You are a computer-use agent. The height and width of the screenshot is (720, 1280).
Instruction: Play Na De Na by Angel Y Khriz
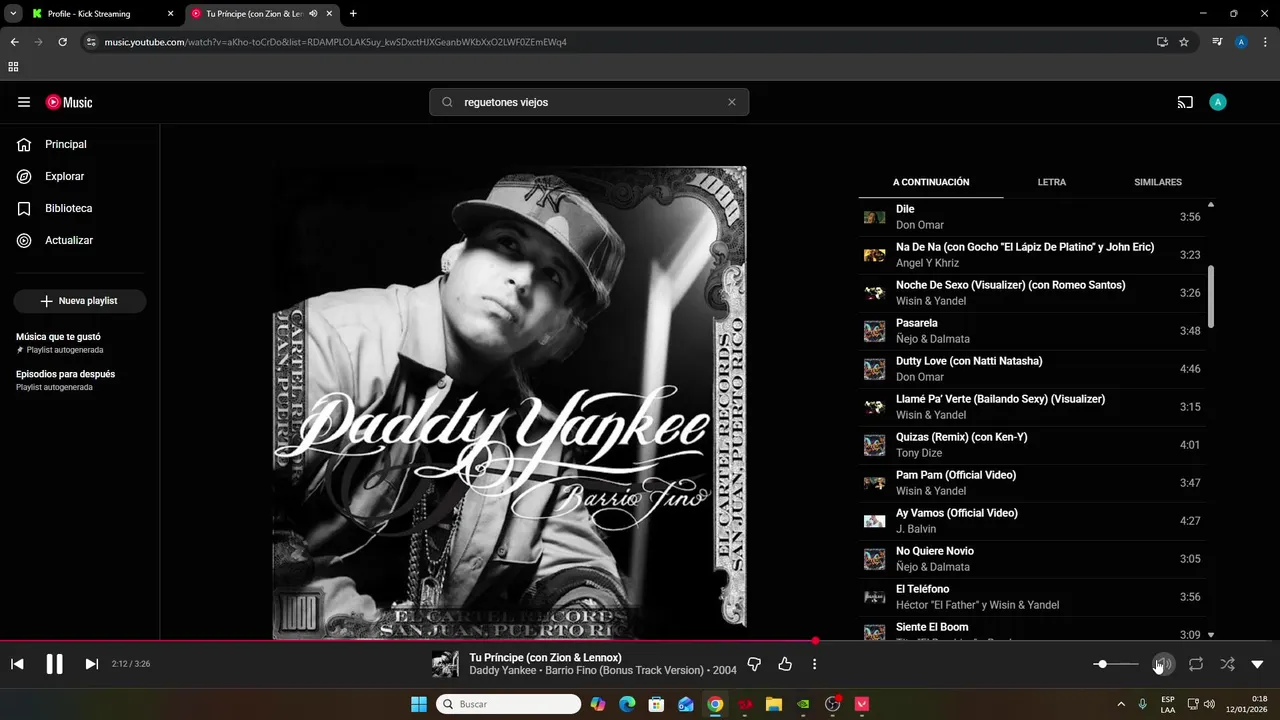pos(1032,255)
